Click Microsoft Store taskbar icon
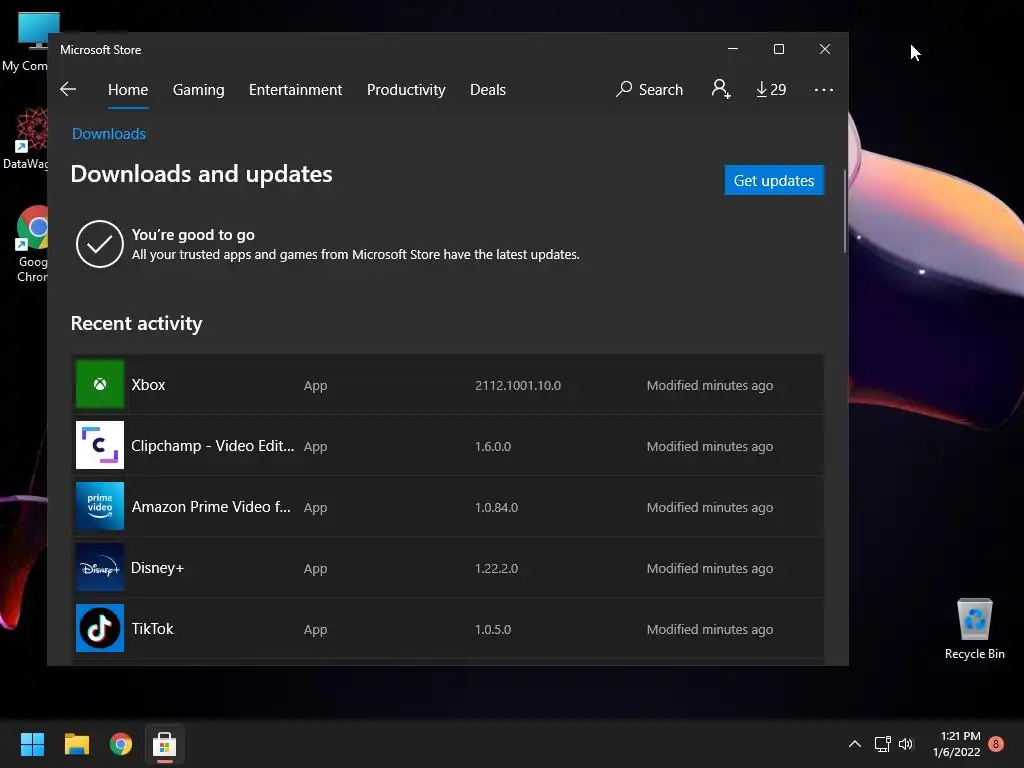This screenshot has height=768, width=1024. (x=165, y=744)
